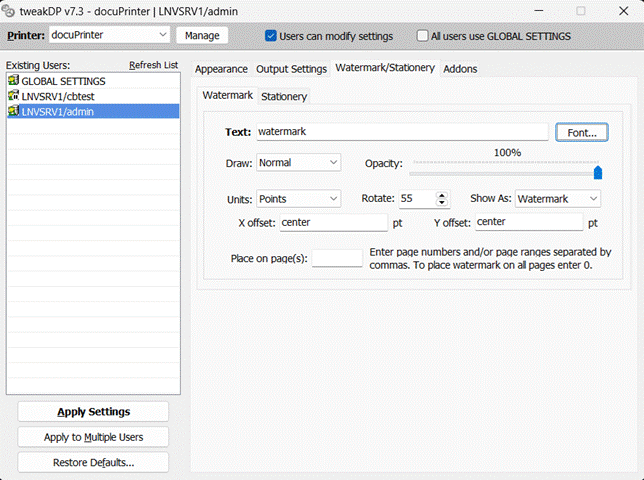Click the Apply Settings button
The width and height of the screenshot is (644, 480).
pos(93,411)
